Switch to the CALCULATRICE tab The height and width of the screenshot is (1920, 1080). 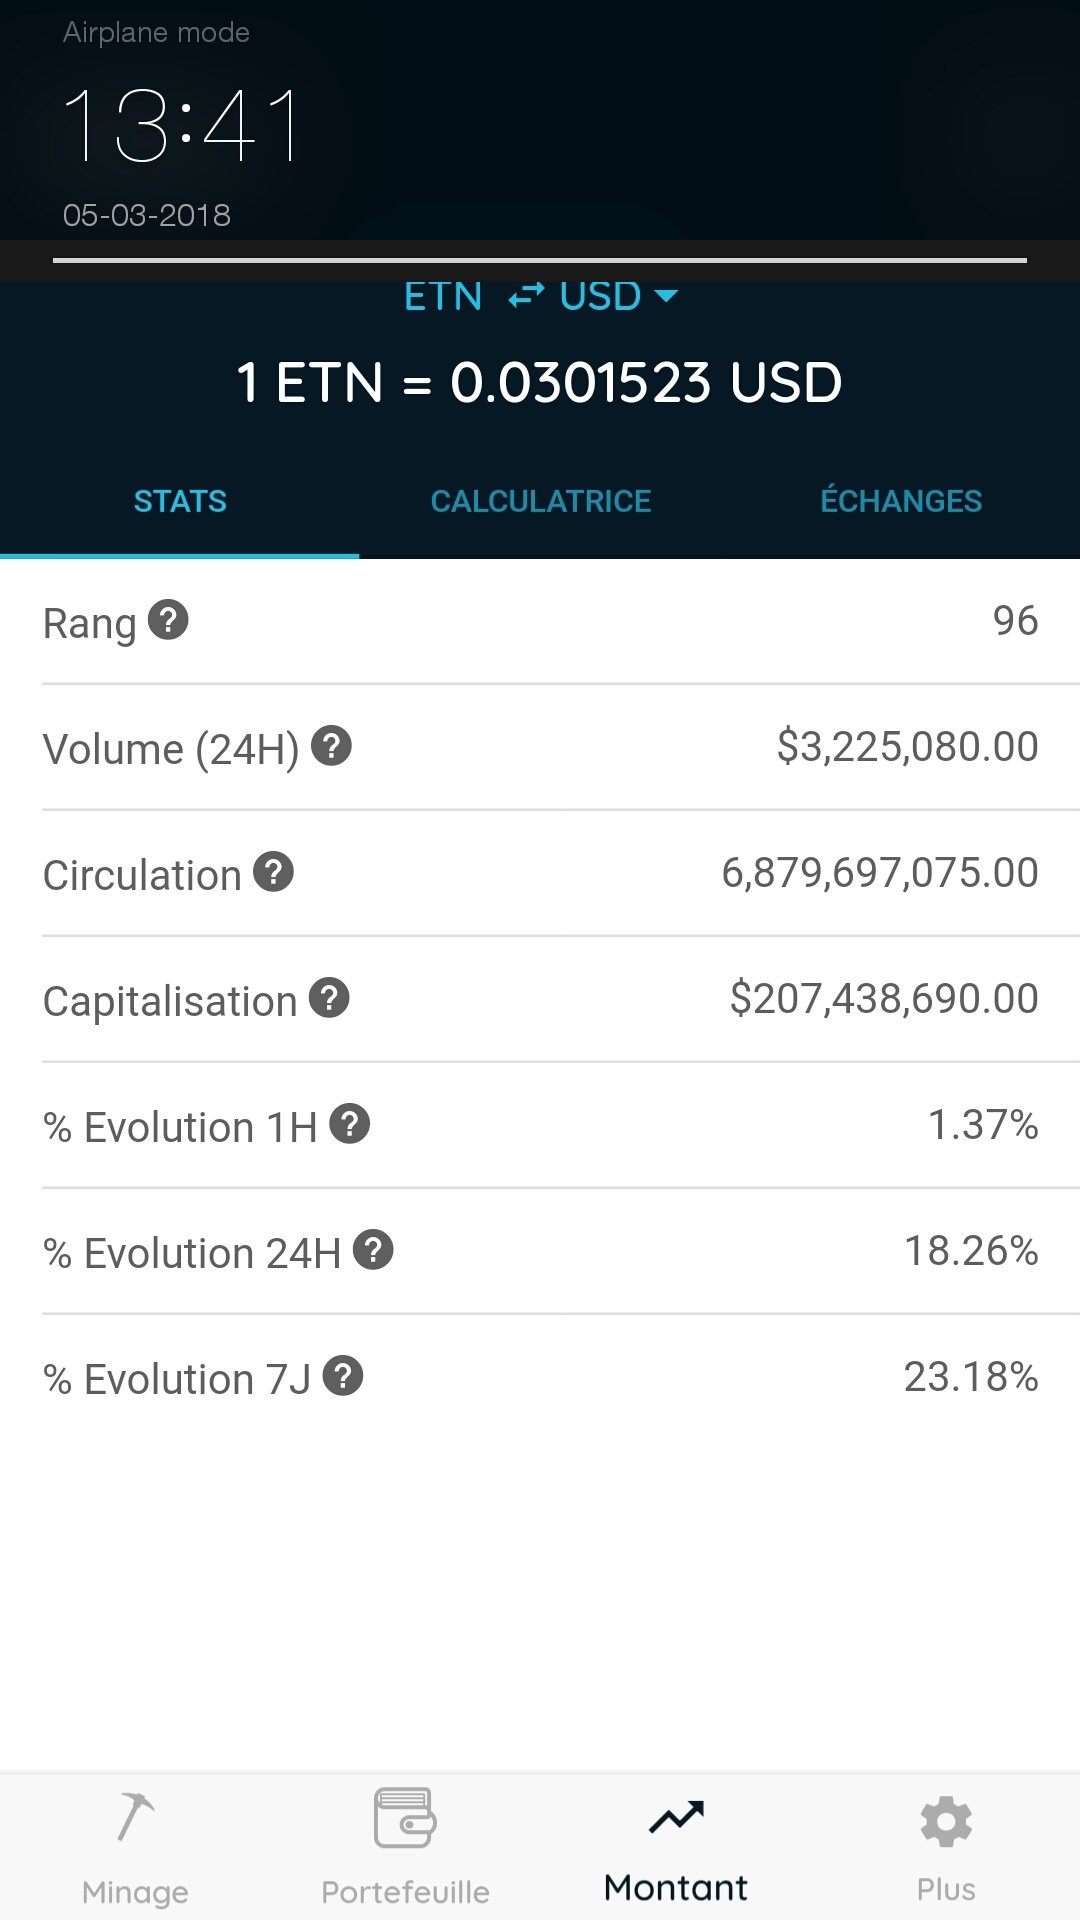point(541,501)
